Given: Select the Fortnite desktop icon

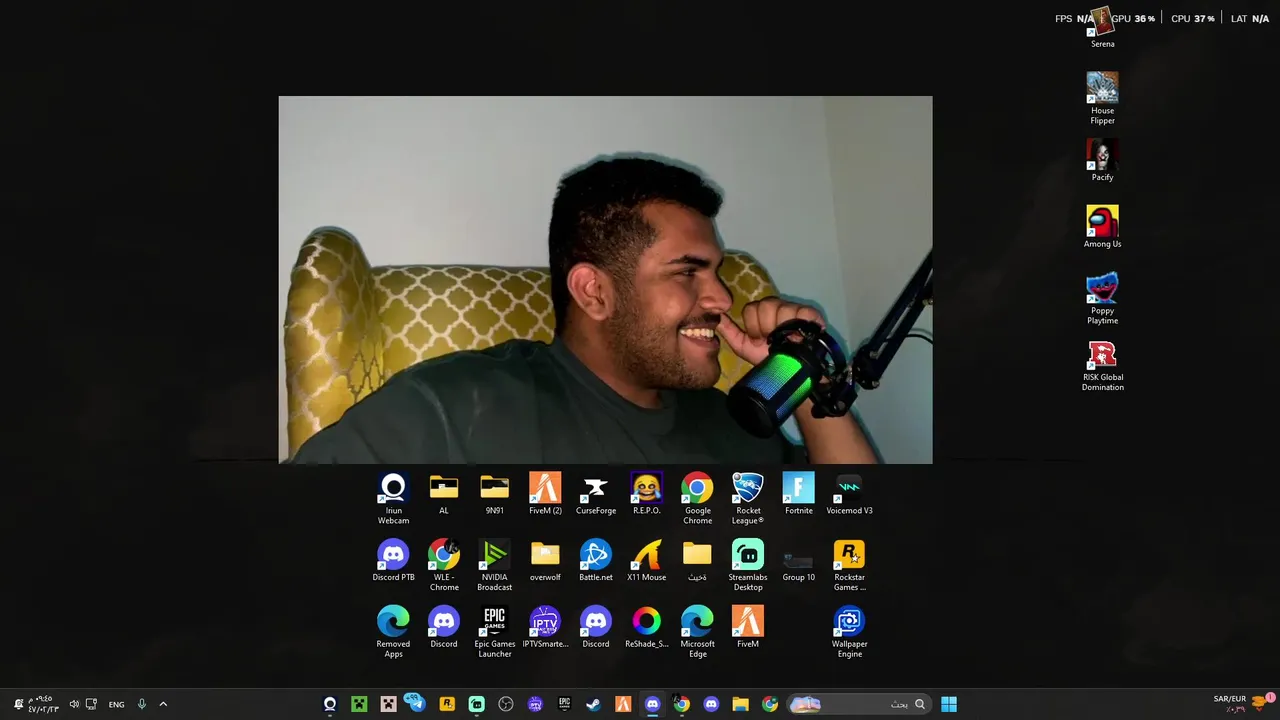Looking at the screenshot, I should click(x=798, y=494).
